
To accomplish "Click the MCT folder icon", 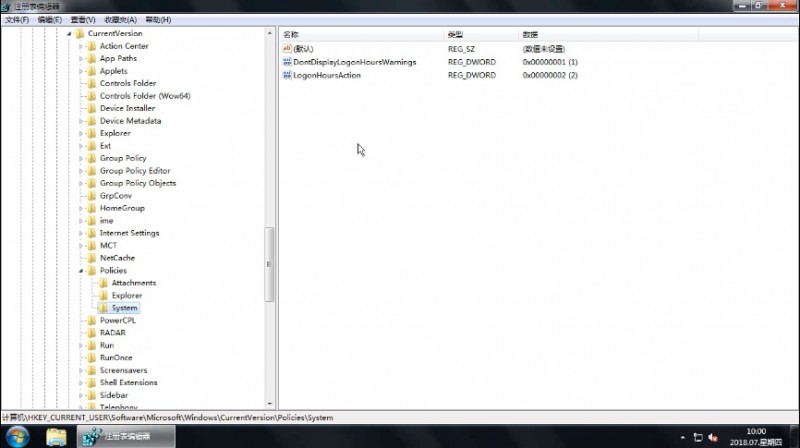I will [92, 245].
